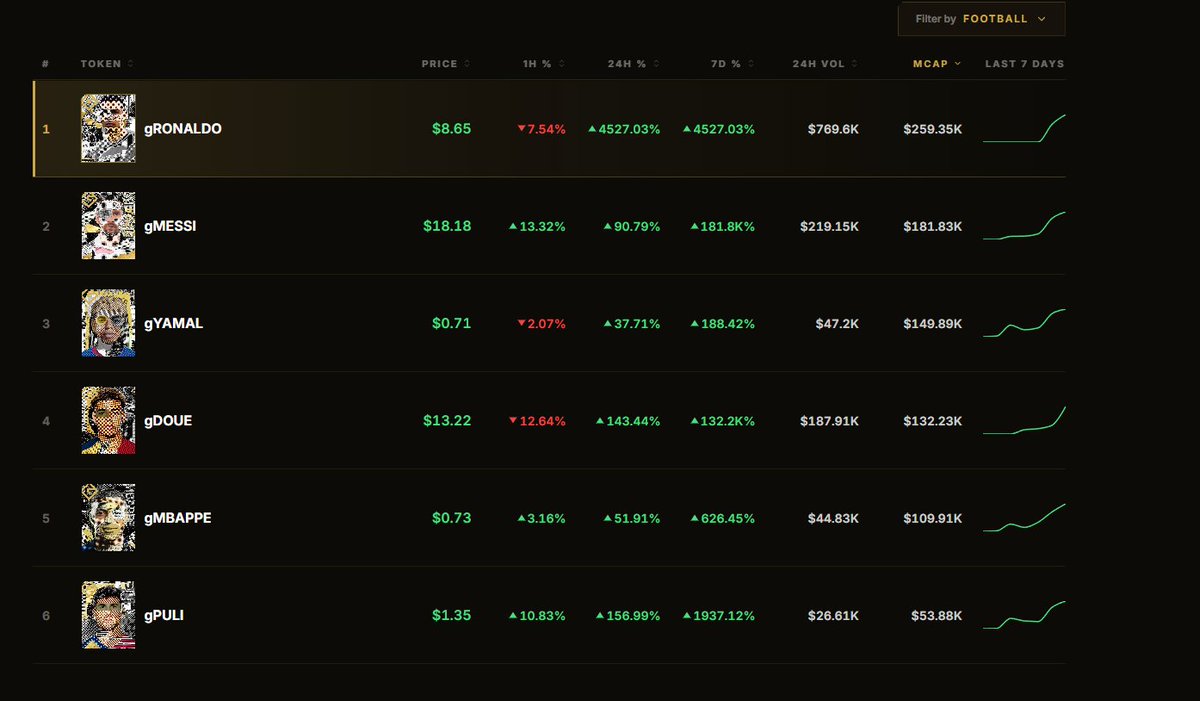Click gRONALDO 1H change 7.54%
The height and width of the screenshot is (701, 1200).
point(541,130)
